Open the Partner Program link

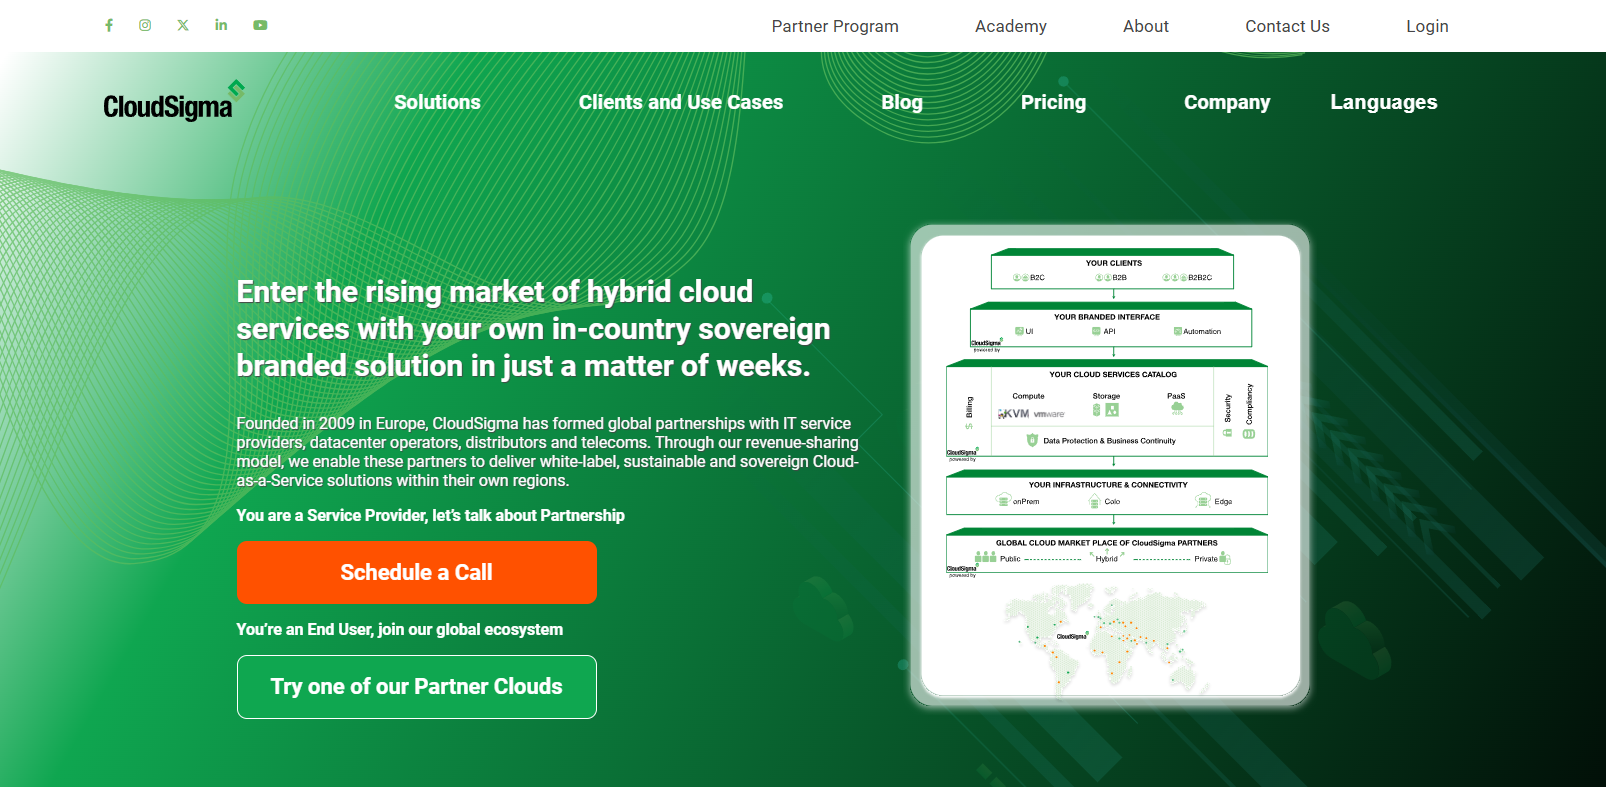pos(835,26)
